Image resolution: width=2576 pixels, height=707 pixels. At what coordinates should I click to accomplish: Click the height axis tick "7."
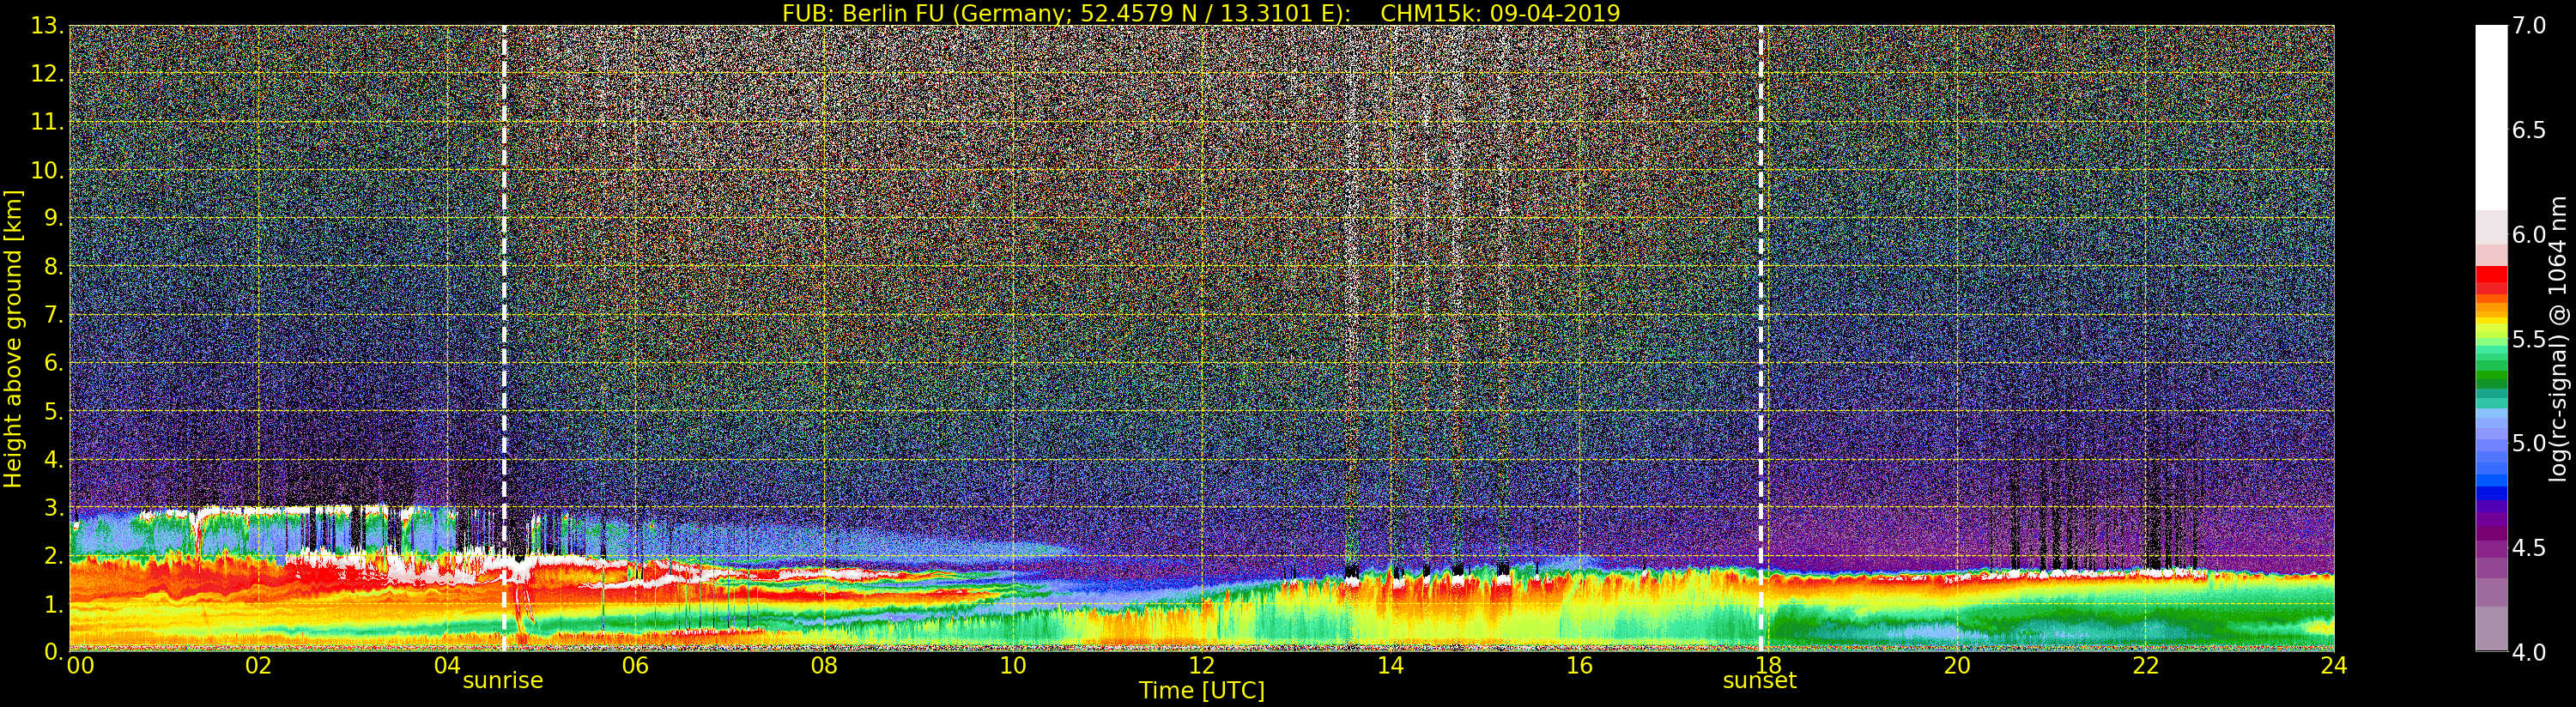[54, 315]
